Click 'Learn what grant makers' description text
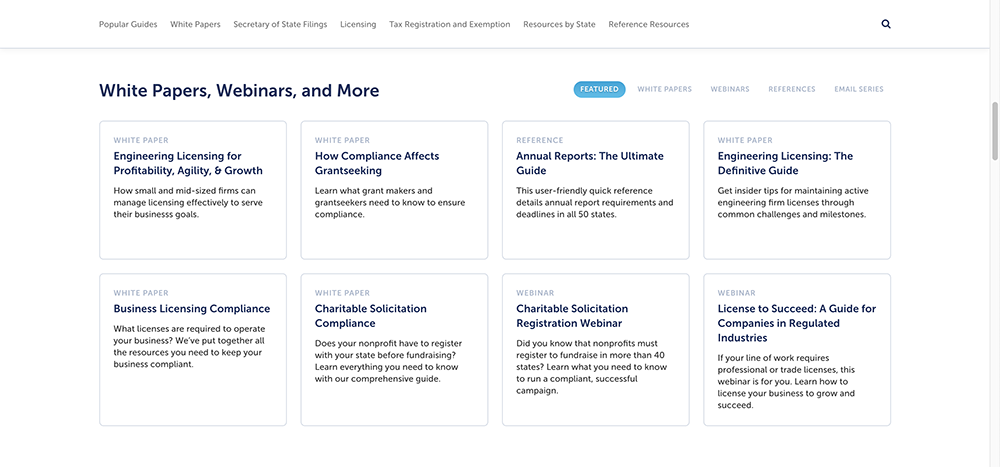 click(390, 203)
